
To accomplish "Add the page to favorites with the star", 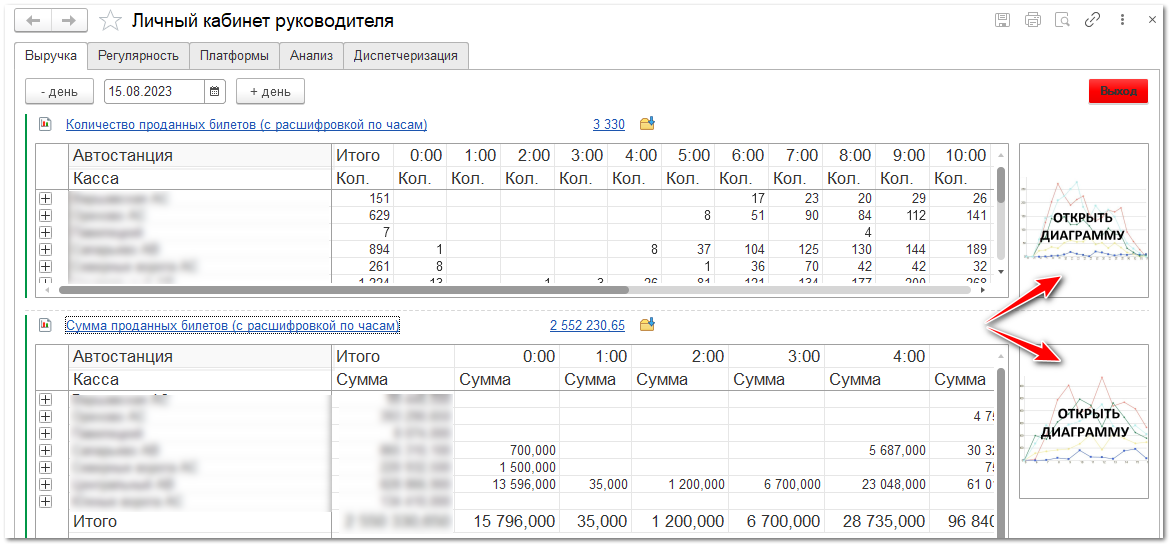I will pos(111,21).
